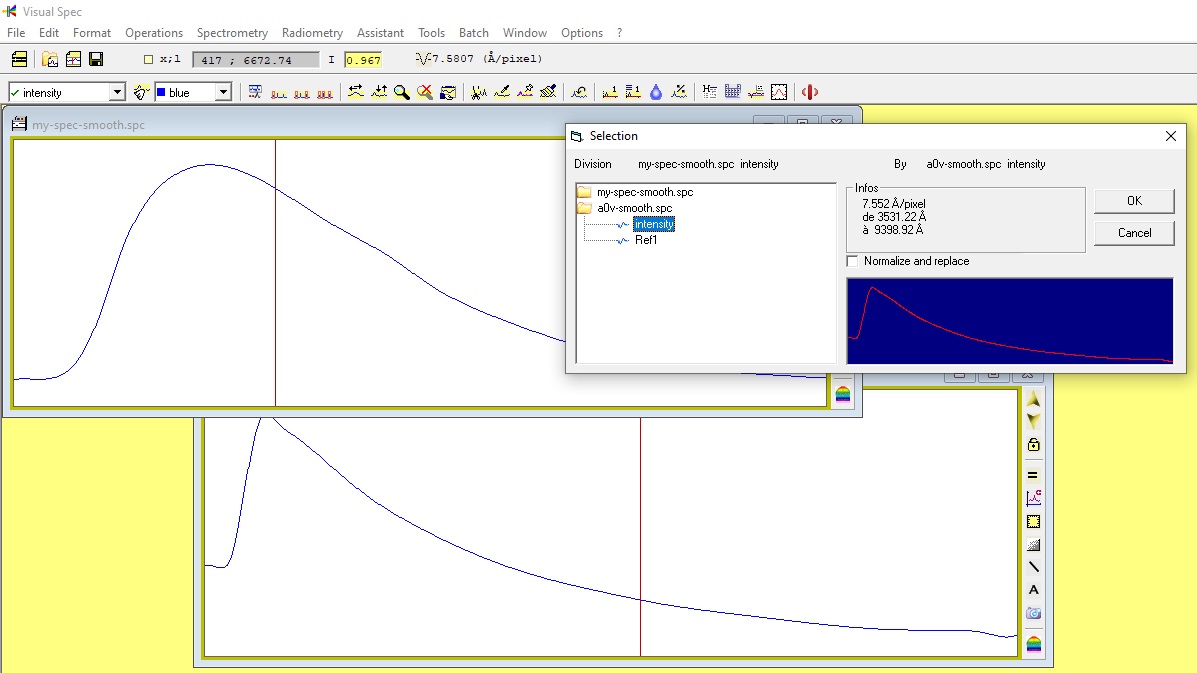Viewport: 1197px width, 673px height.
Task: Confirm the selection with OK
Action: 1134,201
